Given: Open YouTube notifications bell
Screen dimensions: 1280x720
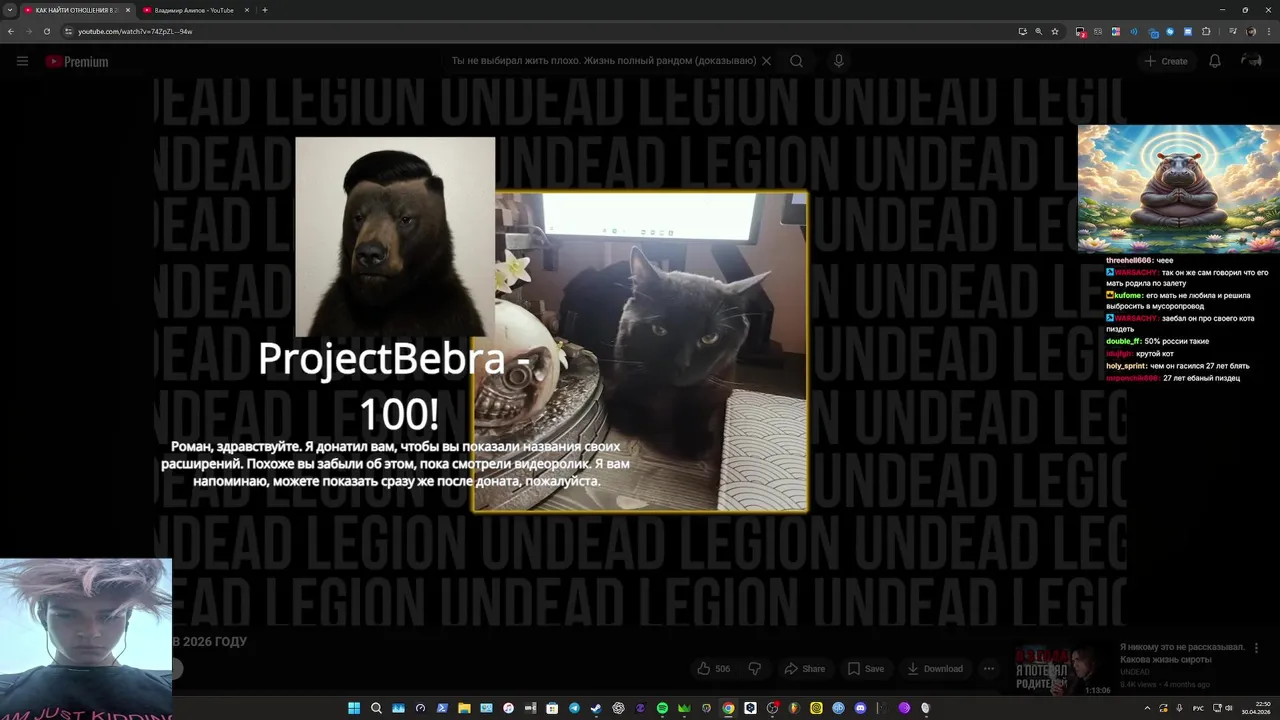Looking at the screenshot, I should pos(1215,61).
